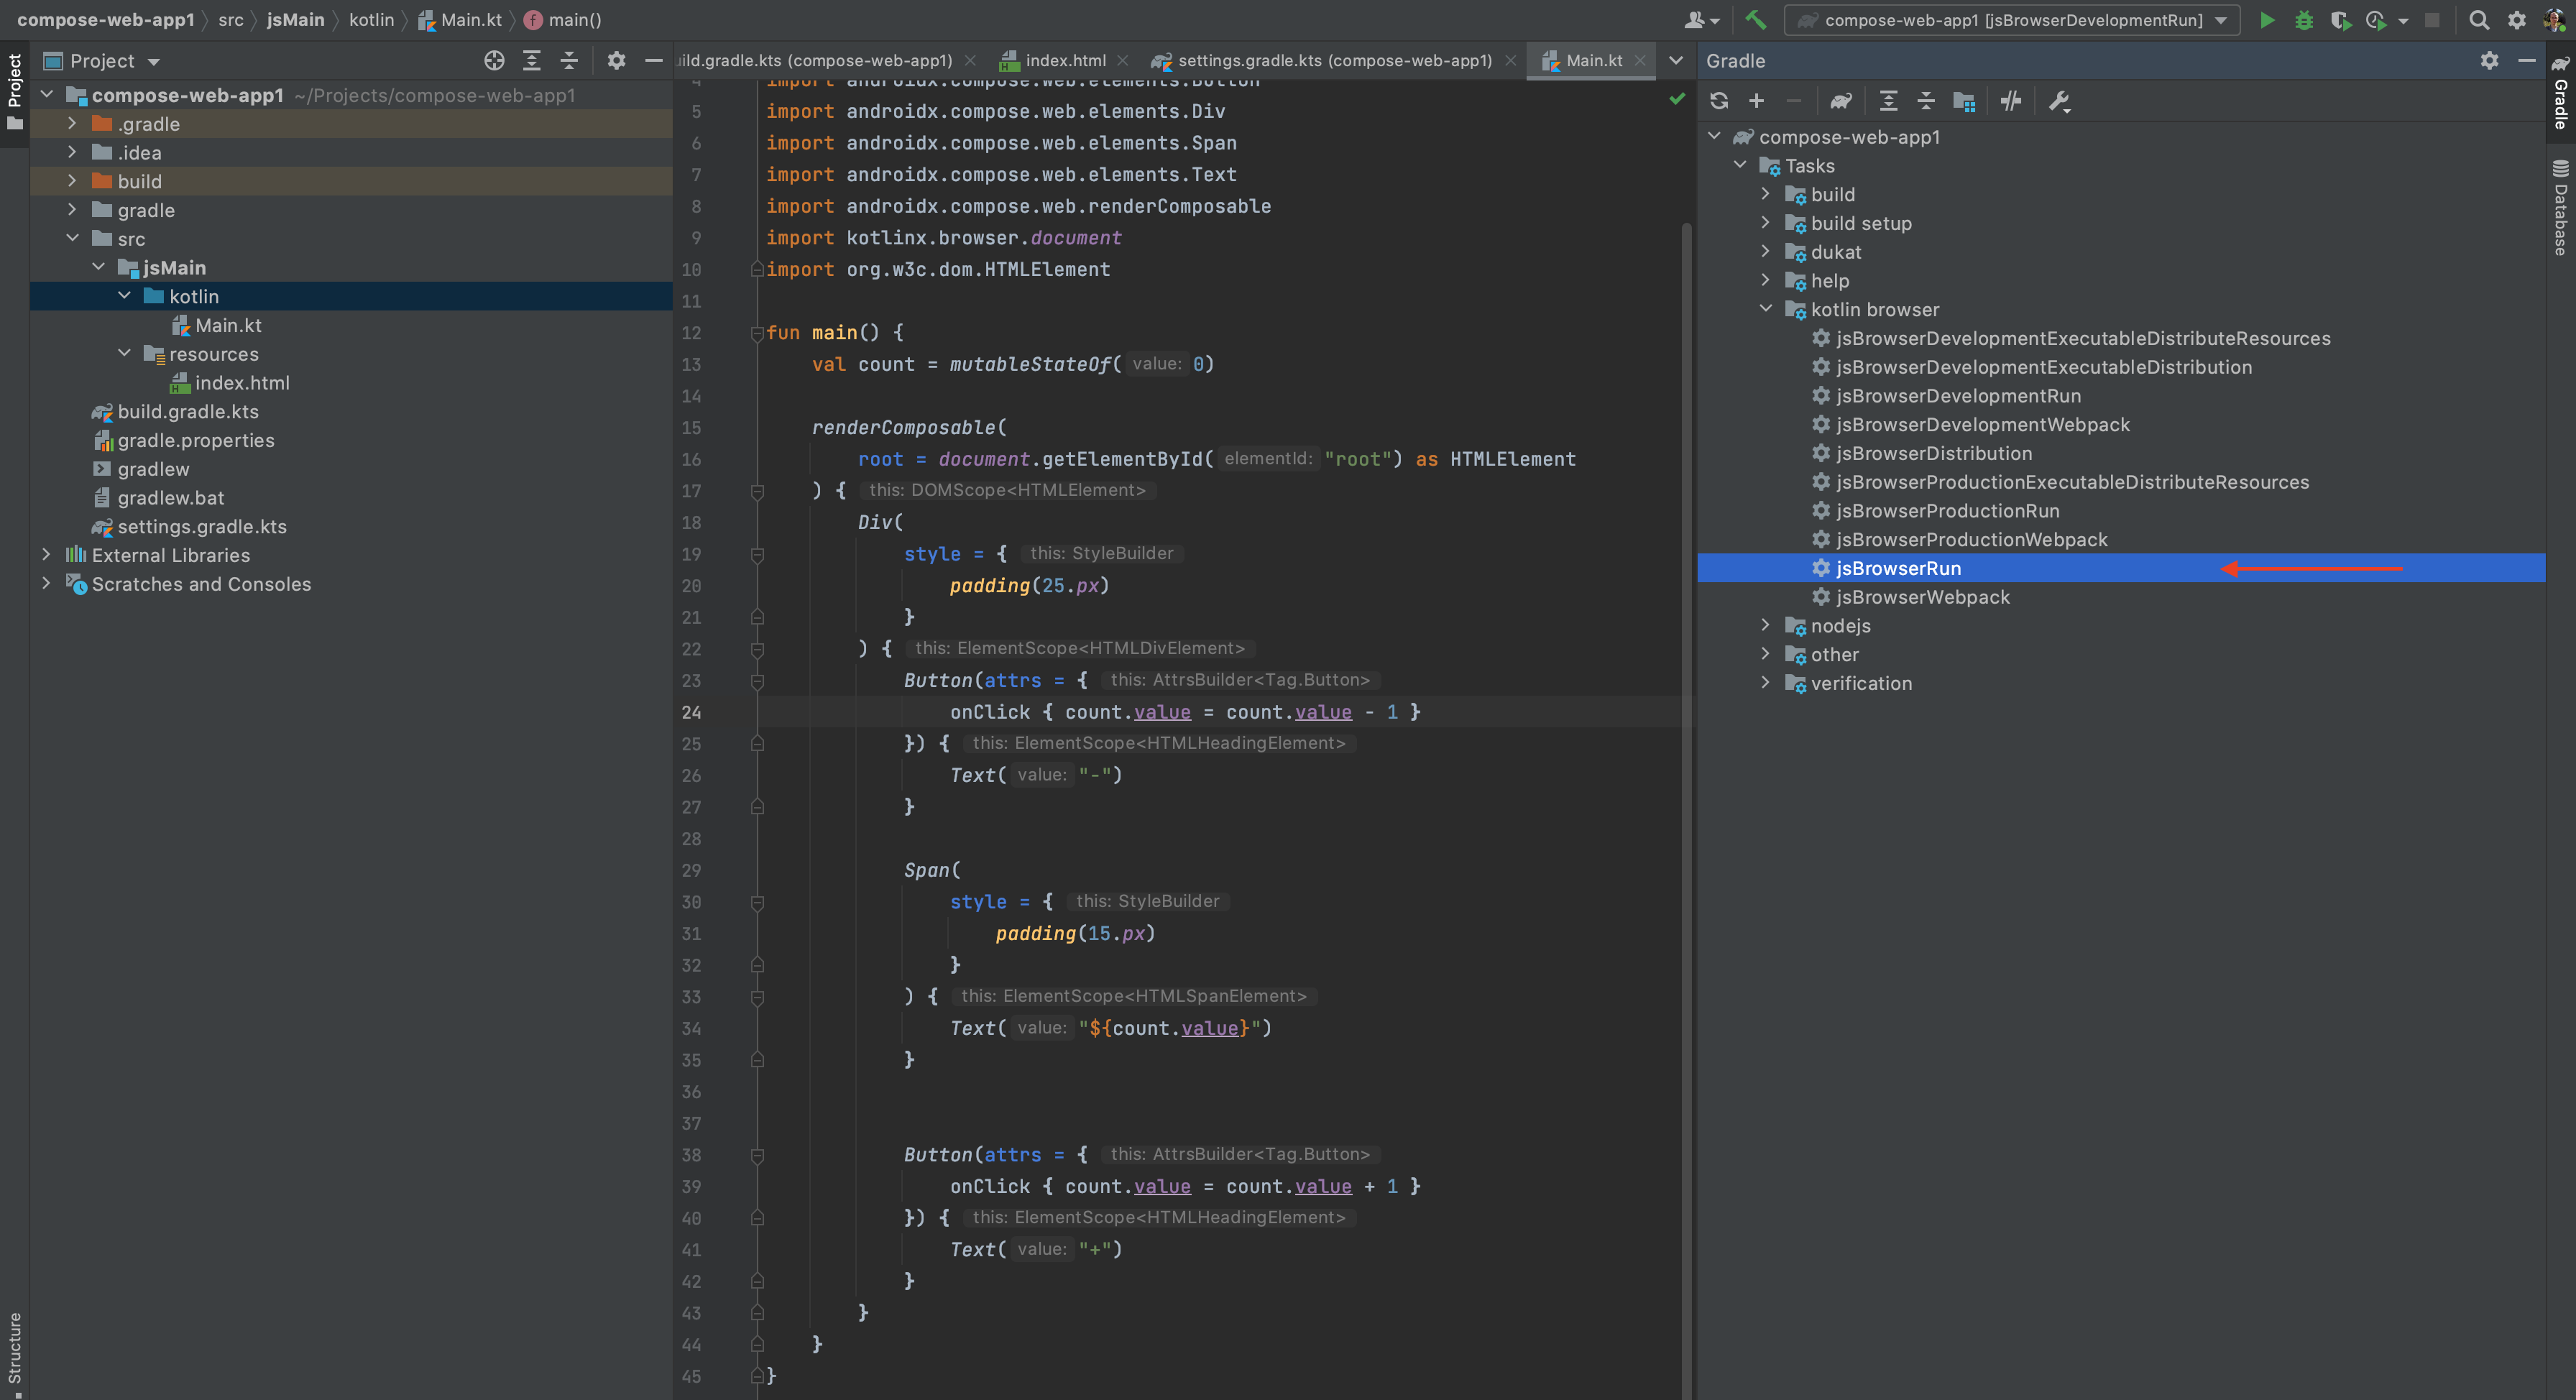This screenshot has width=2576, height=1400.
Task: Click Execute Gradle Task elephant icon
Action: coord(1841,101)
